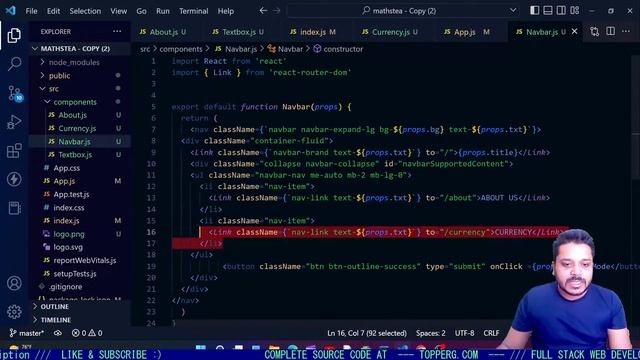Open App.test.js in the file tree

coord(71,194)
